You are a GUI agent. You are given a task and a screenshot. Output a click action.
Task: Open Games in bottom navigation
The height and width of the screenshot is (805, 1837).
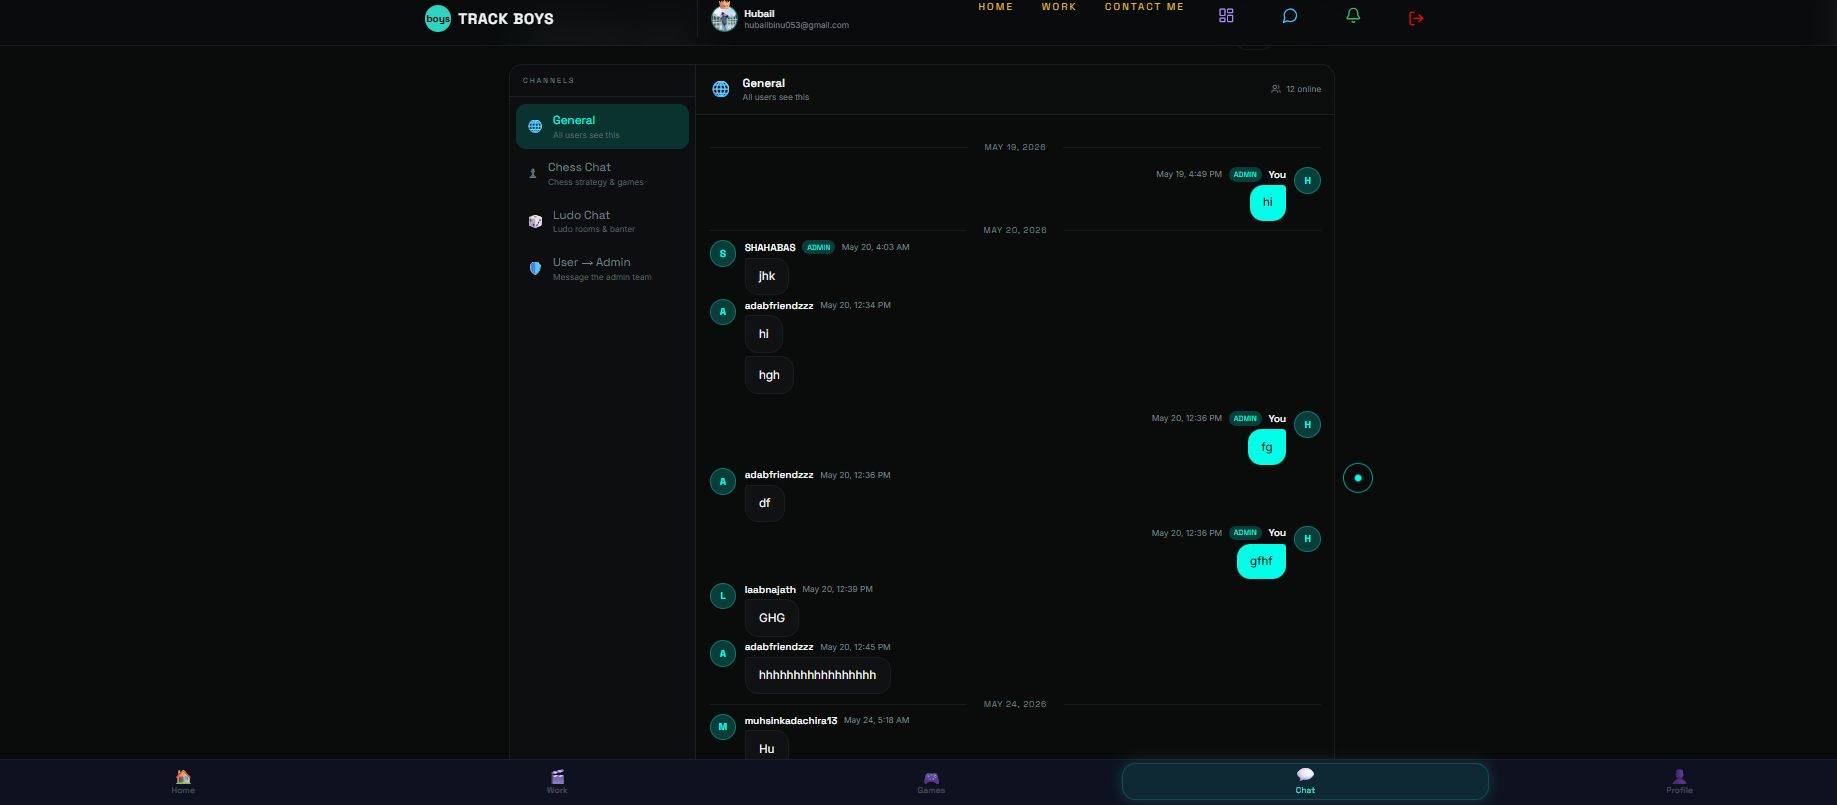(x=931, y=781)
